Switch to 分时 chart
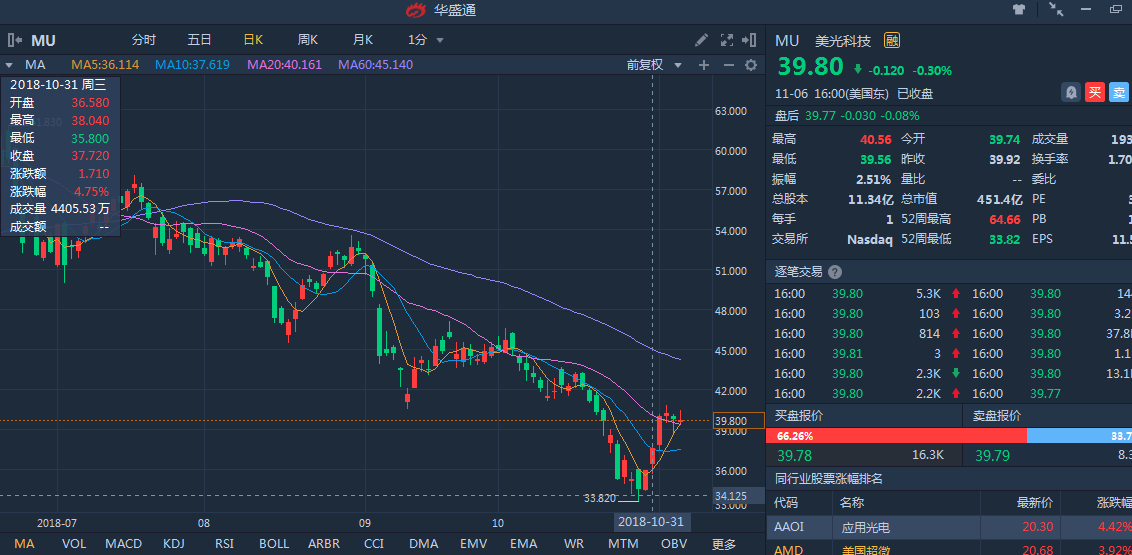The height and width of the screenshot is (555, 1132). [x=143, y=40]
